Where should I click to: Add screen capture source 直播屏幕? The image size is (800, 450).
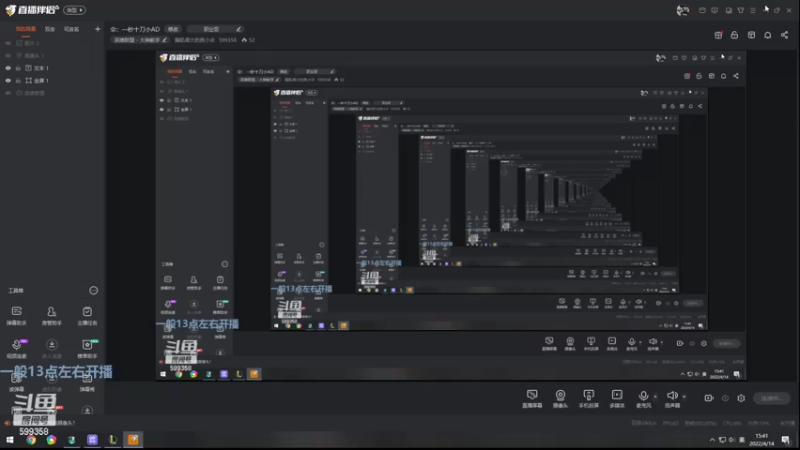[x=532, y=398]
